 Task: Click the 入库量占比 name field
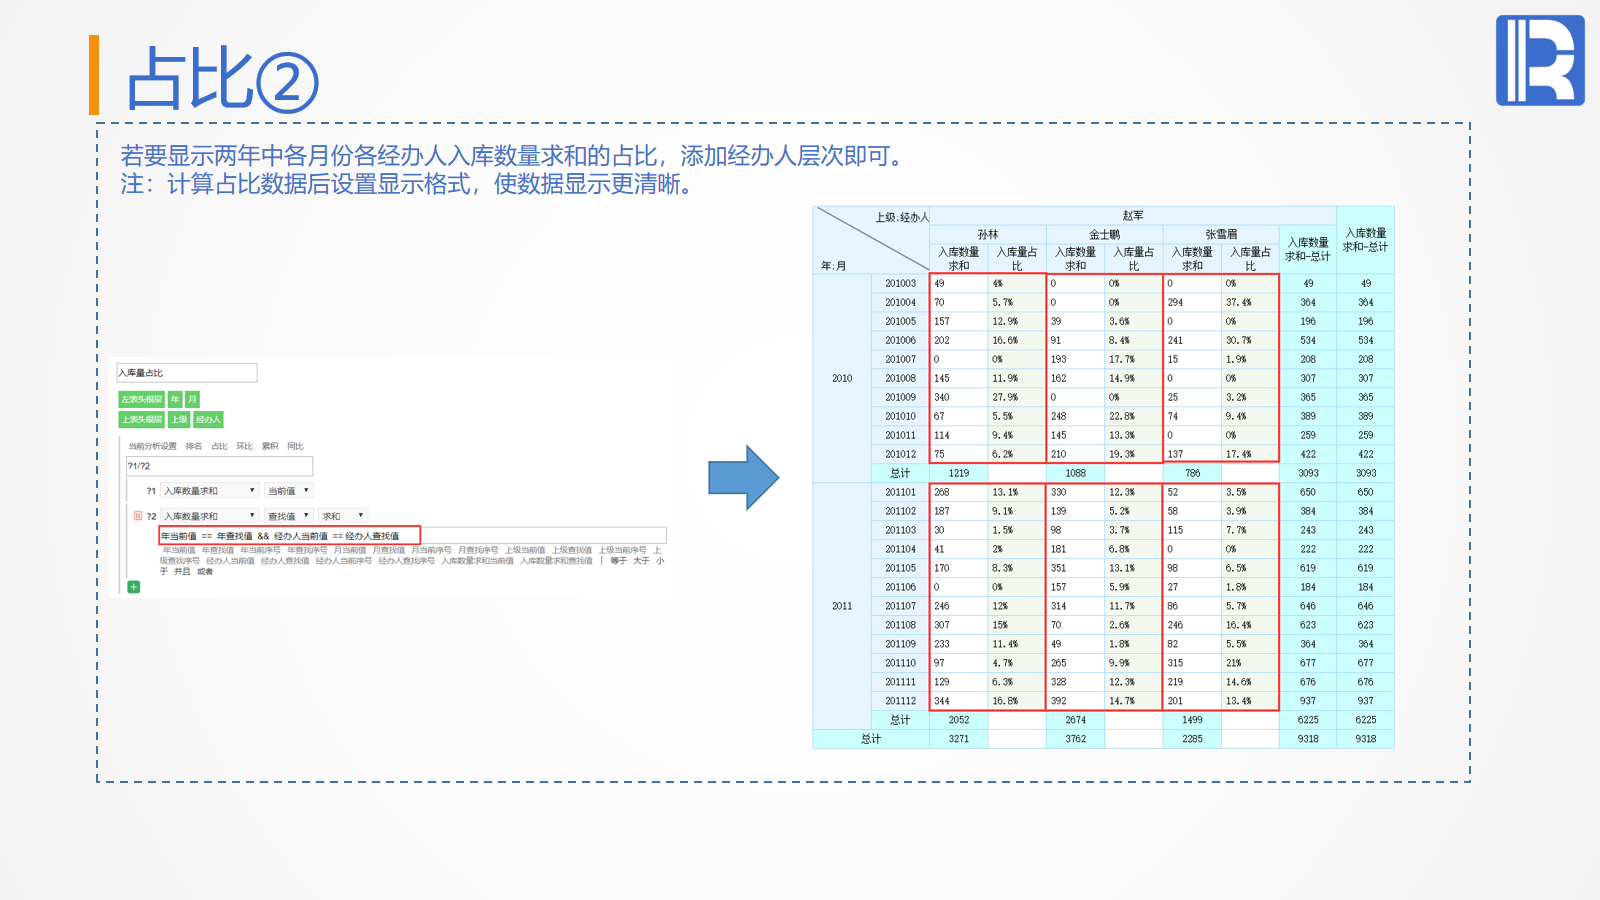187,373
